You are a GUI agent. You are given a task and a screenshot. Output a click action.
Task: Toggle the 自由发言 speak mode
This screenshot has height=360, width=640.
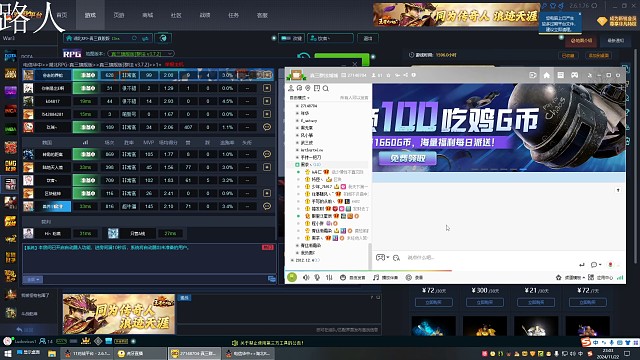click(353, 278)
